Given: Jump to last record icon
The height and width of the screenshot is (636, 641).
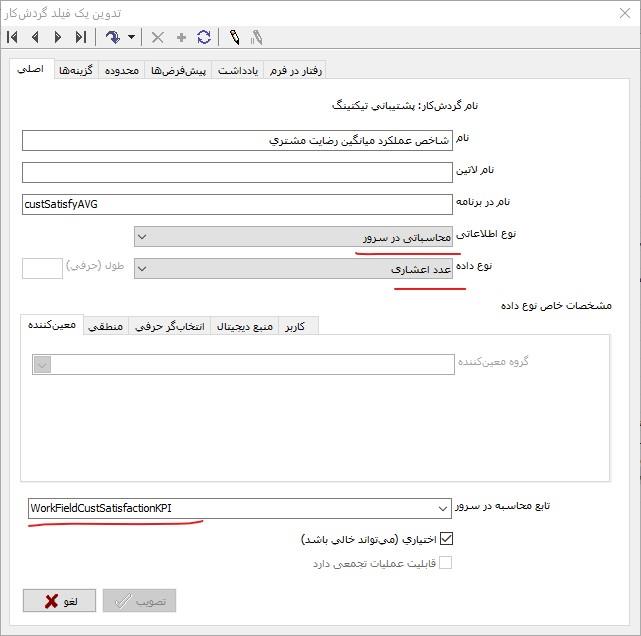Looking at the screenshot, I should coord(81,38).
